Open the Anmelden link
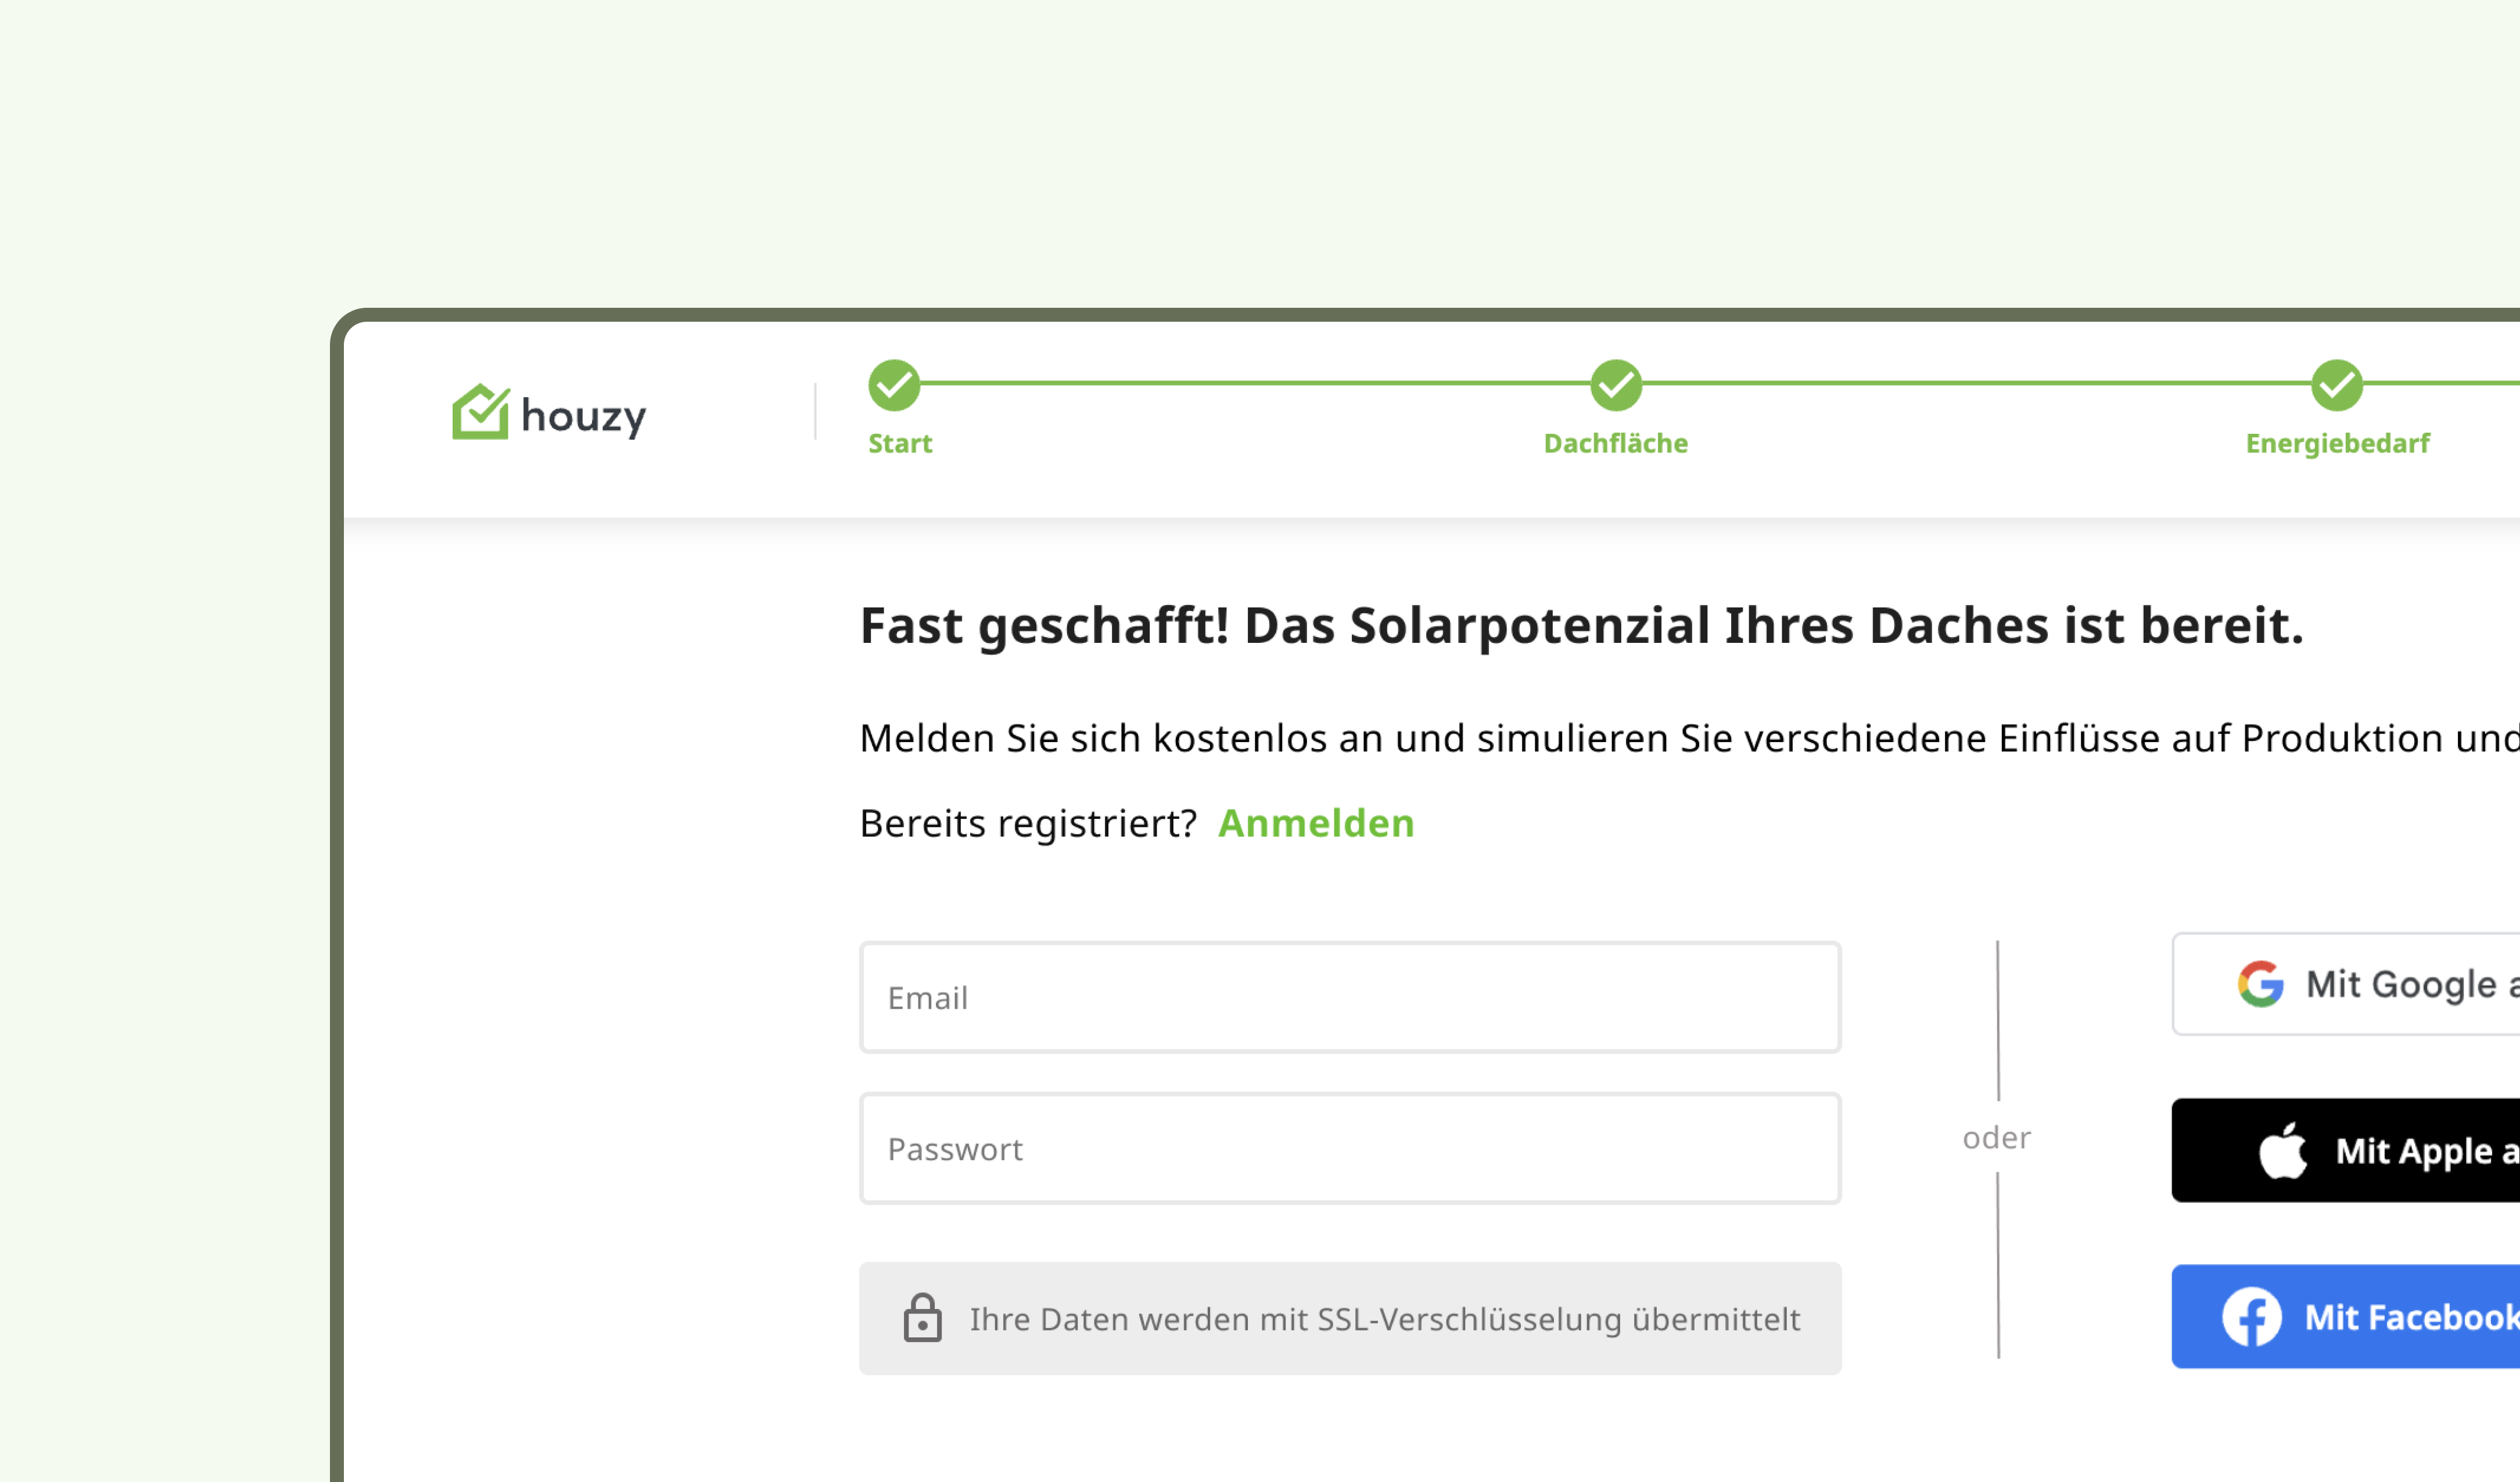 pyautogui.click(x=1316, y=823)
